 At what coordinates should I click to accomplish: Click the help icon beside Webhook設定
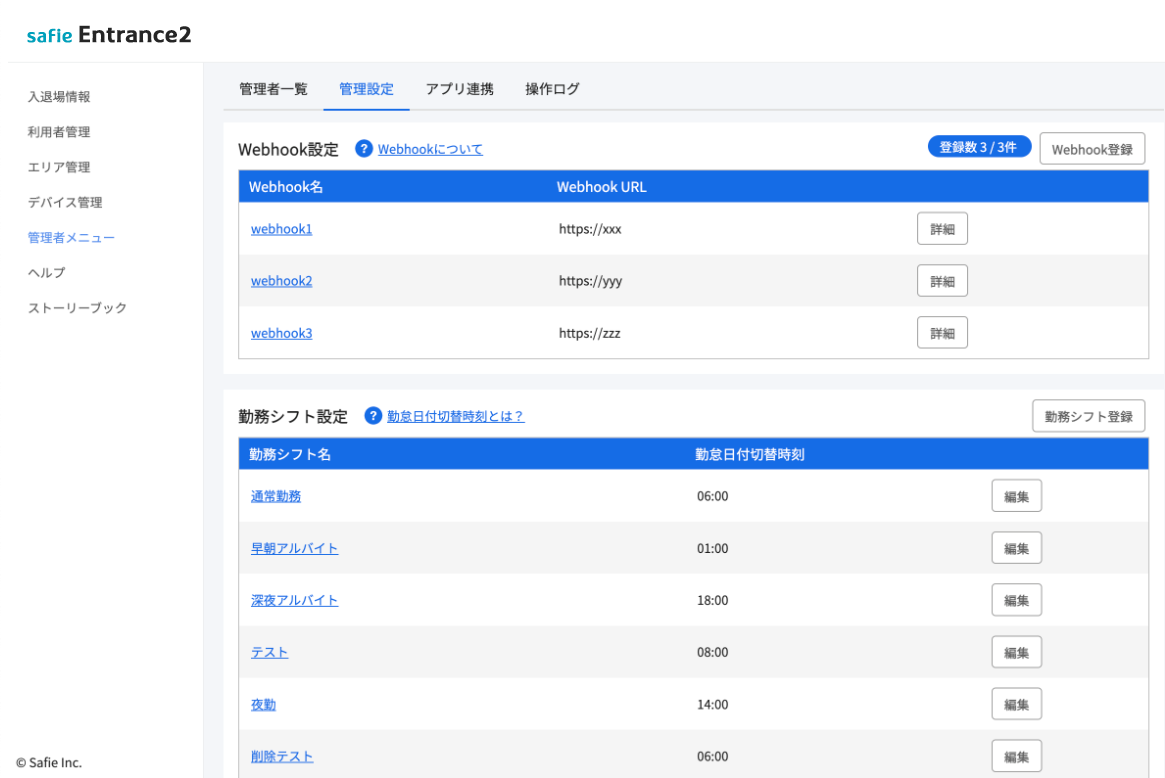tap(363, 149)
